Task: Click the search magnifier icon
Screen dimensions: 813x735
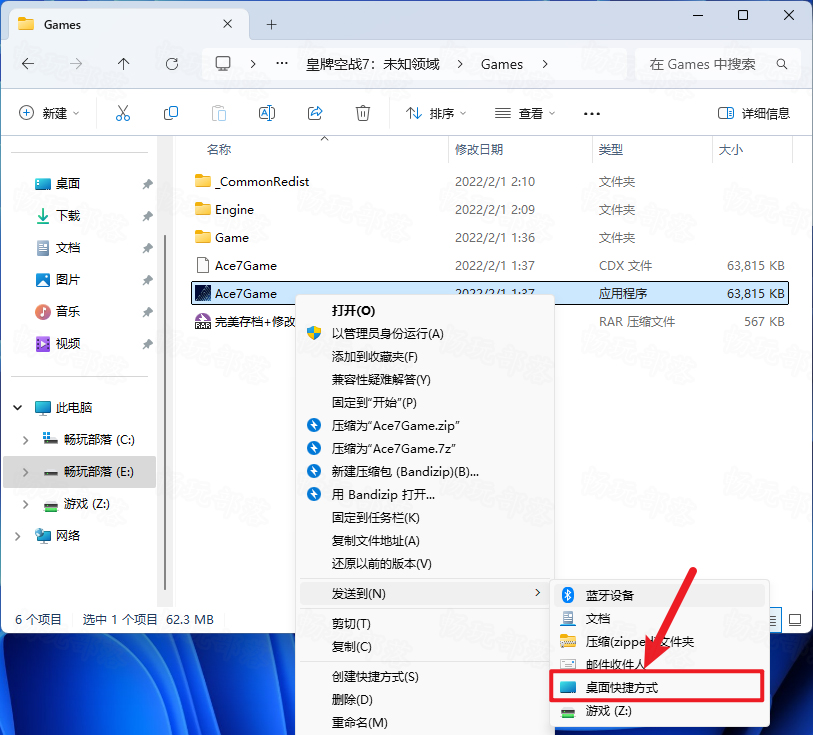Action: click(x=781, y=64)
